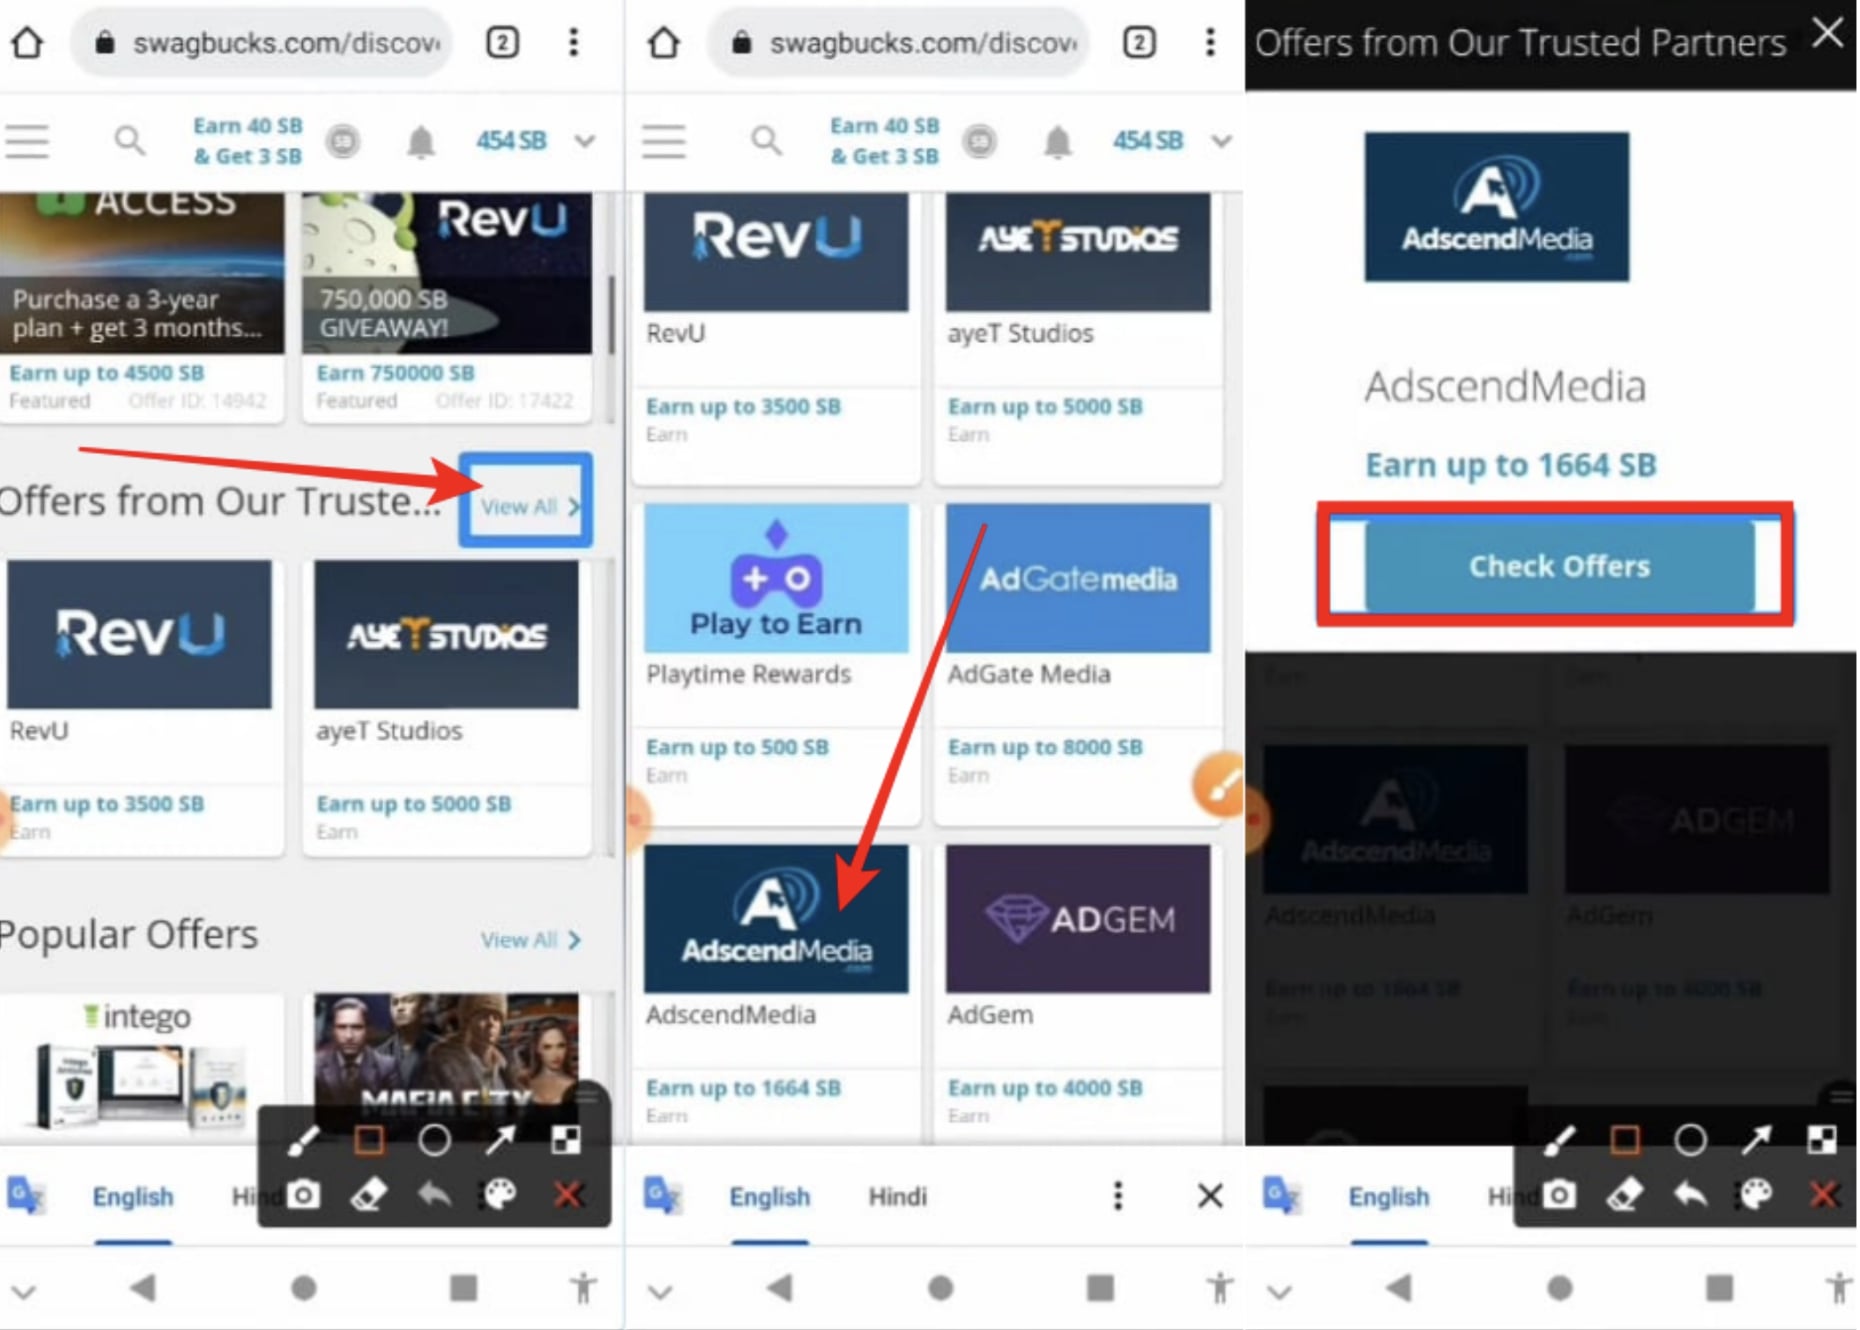Select the English translate tab in the third screen
Viewport: 1860px width, 1330px height.
pyautogui.click(x=1389, y=1197)
